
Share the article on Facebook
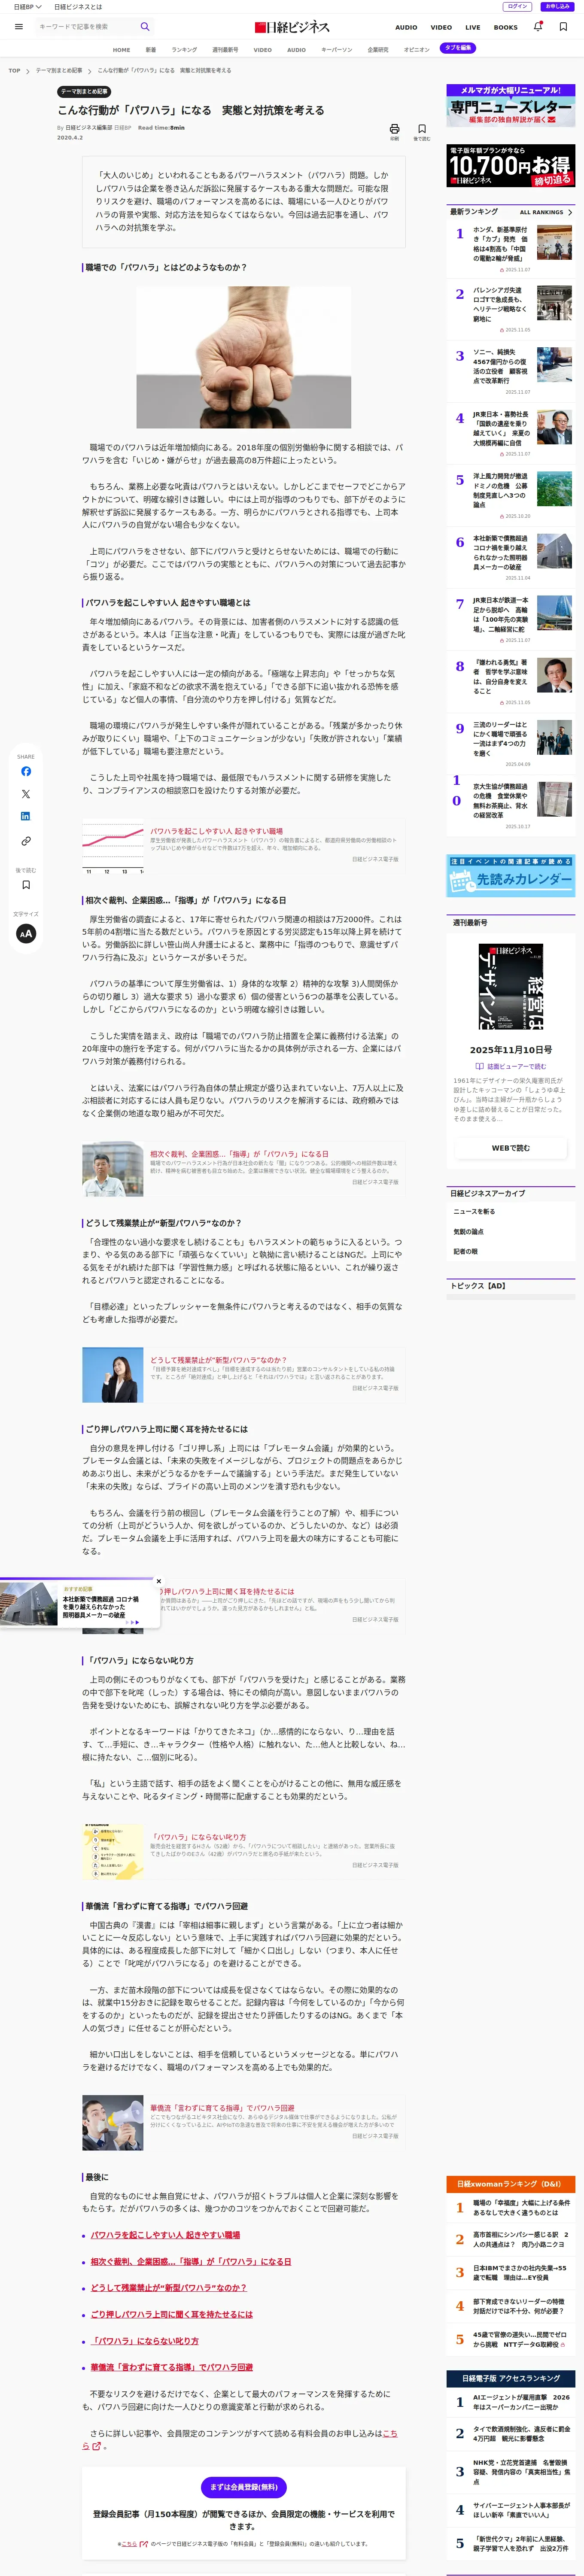pyautogui.click(x=26, y=771)
